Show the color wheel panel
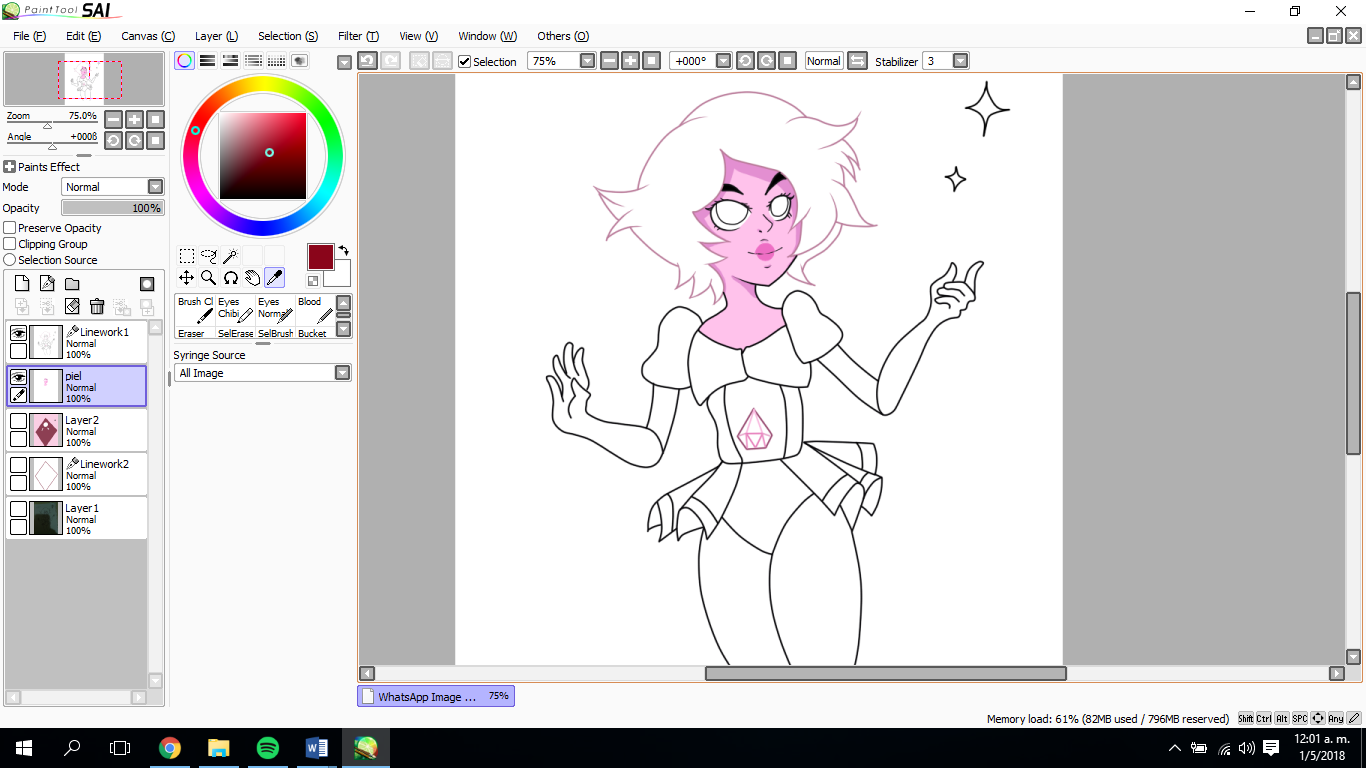1366x768 pixels. [x=185, y=60]
